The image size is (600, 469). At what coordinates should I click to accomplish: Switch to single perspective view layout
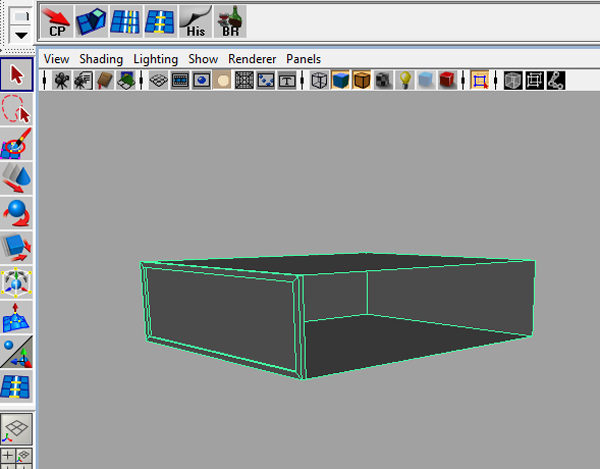(x=16, y=429)
